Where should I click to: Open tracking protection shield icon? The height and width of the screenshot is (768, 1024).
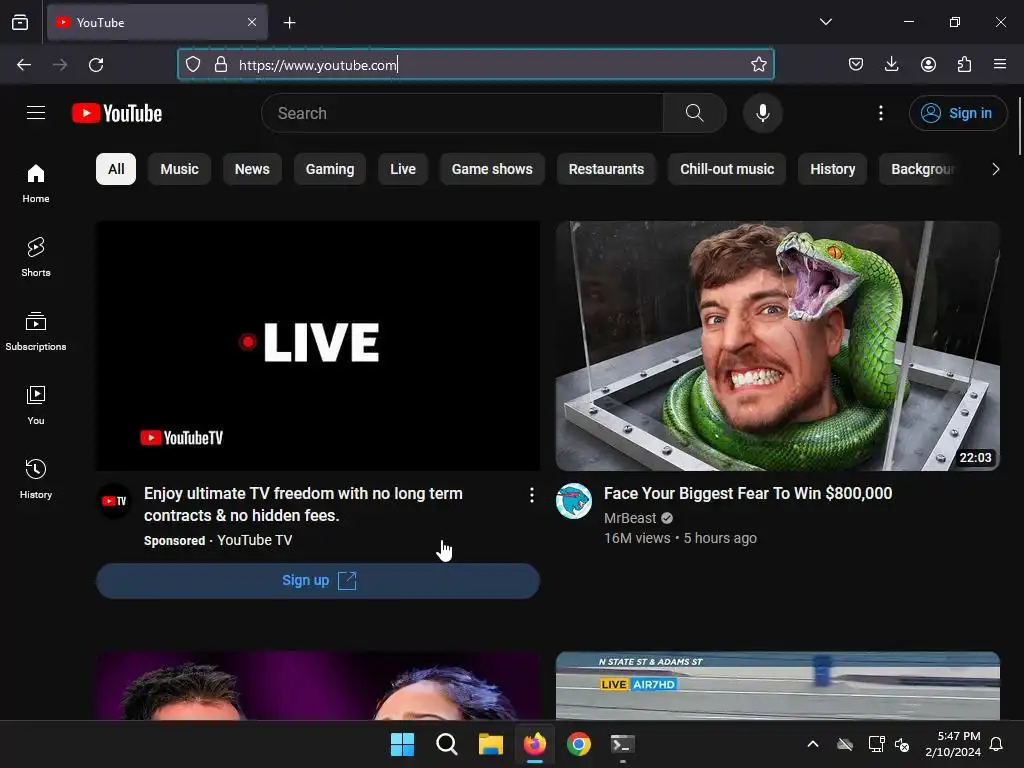[x=193, y=65]
